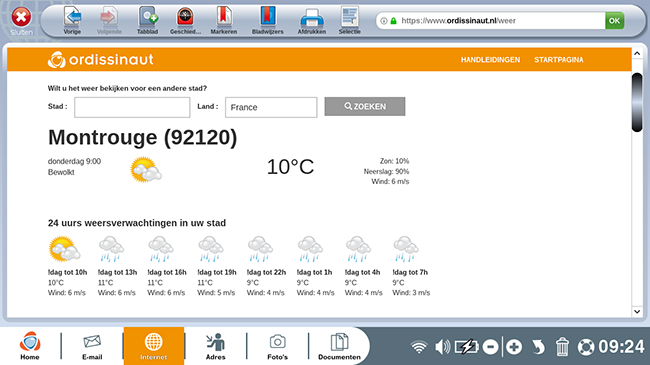The height and width of the screenshot is (365, 650).
Task: Click 'donderdag 9:00' text
Action: (x=74, y=161)
